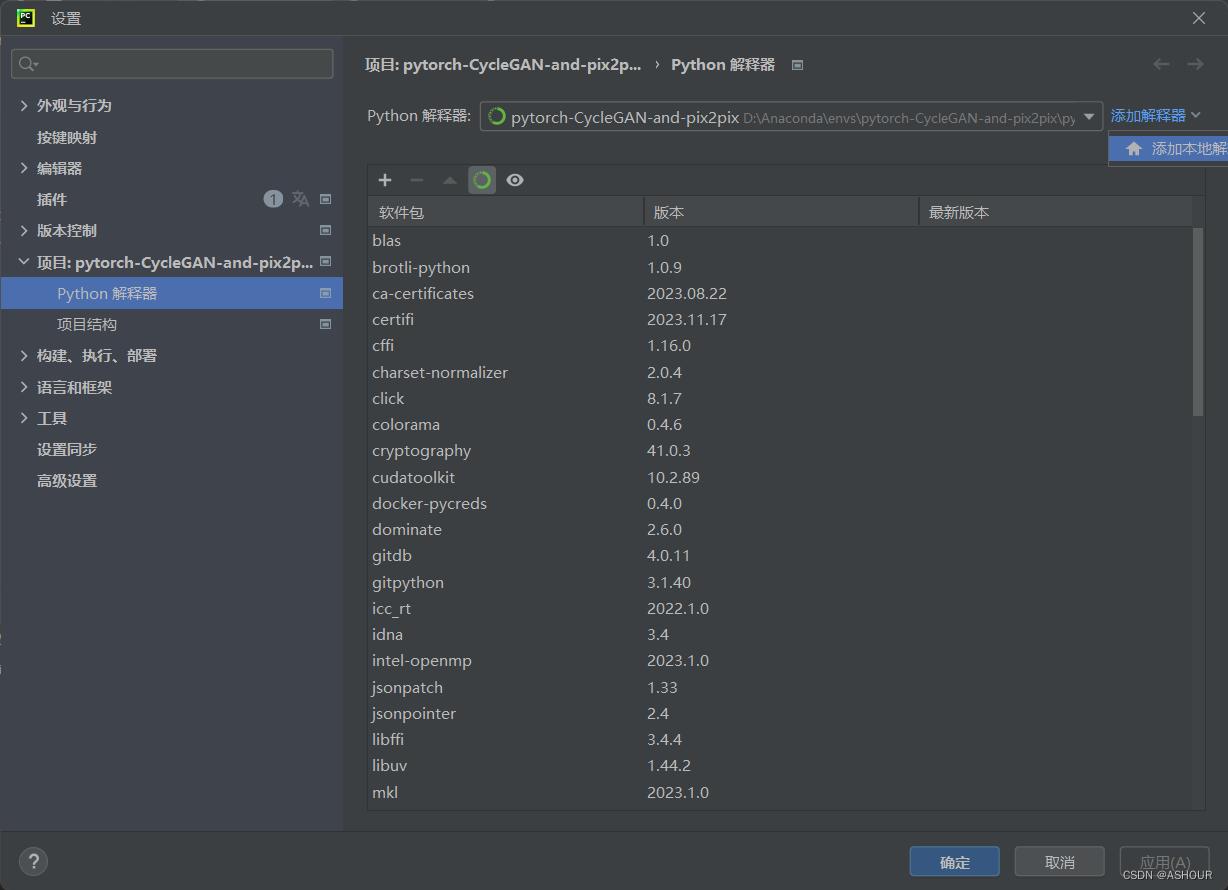Expand the 工具 tree node
The width and height of the screenshot is (1228, 890).
click(x=24, y=418)
